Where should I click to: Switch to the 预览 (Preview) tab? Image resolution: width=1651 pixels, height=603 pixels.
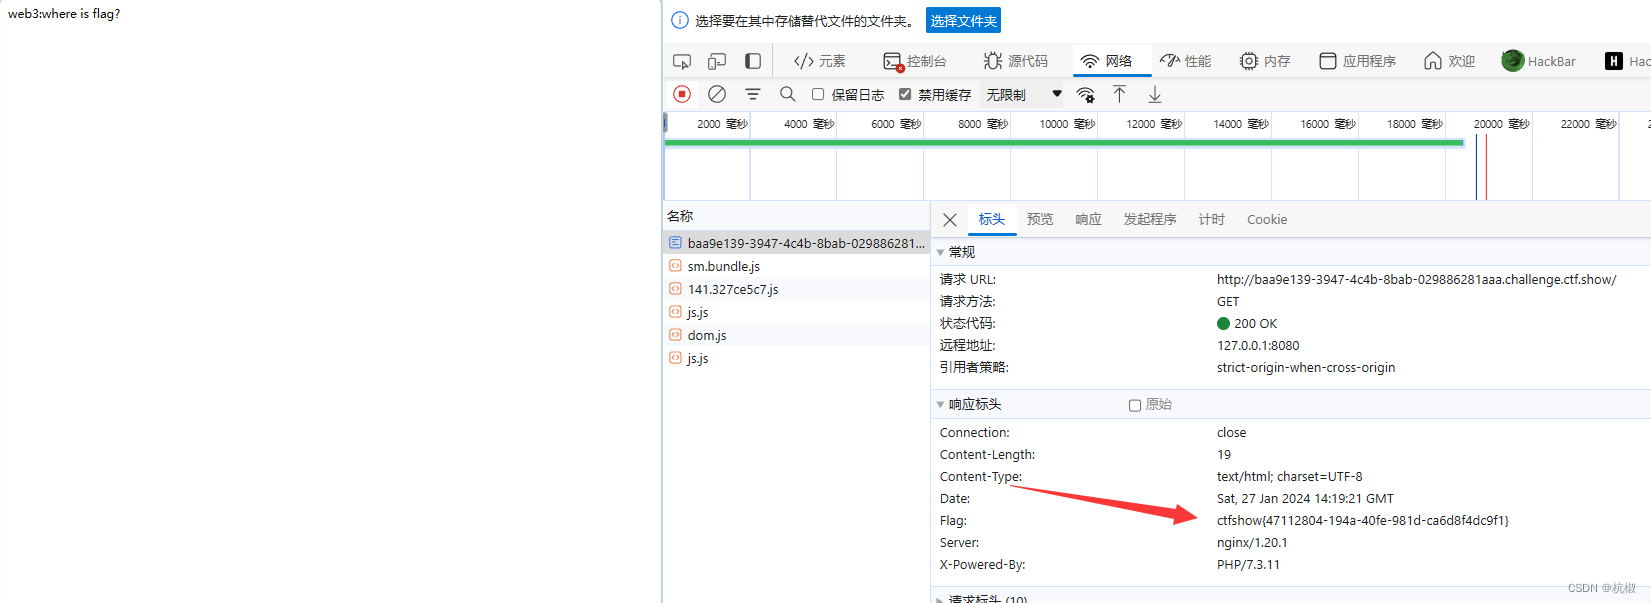(1040, 219)
